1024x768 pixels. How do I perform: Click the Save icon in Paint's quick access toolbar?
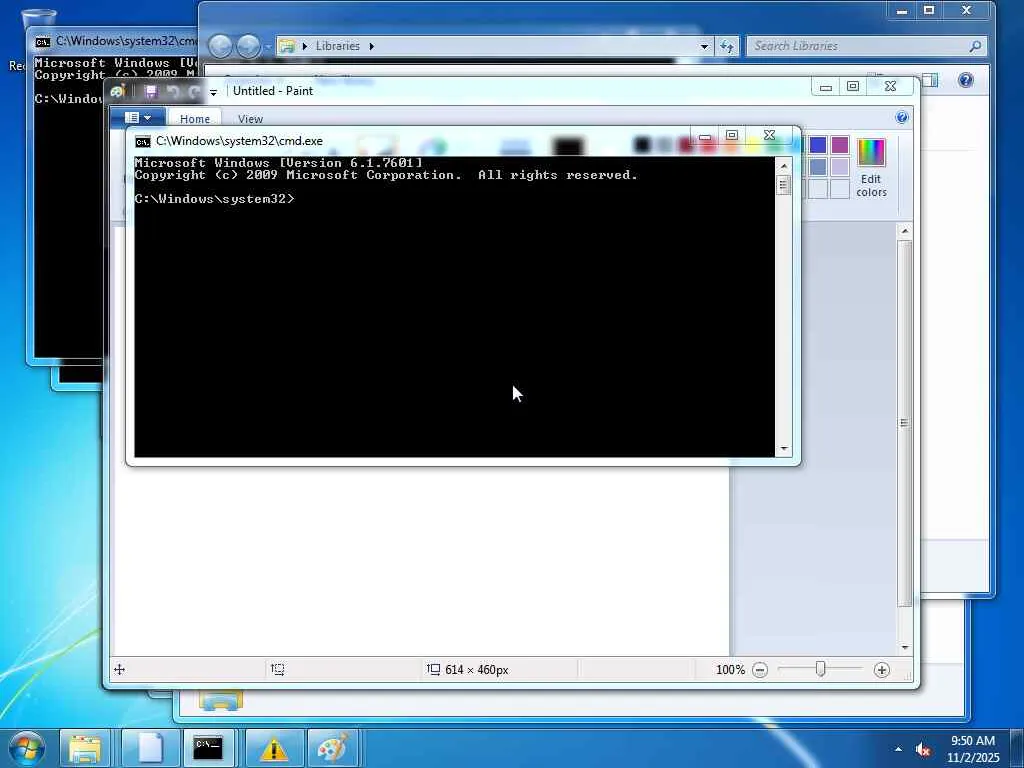click(151, 91)
